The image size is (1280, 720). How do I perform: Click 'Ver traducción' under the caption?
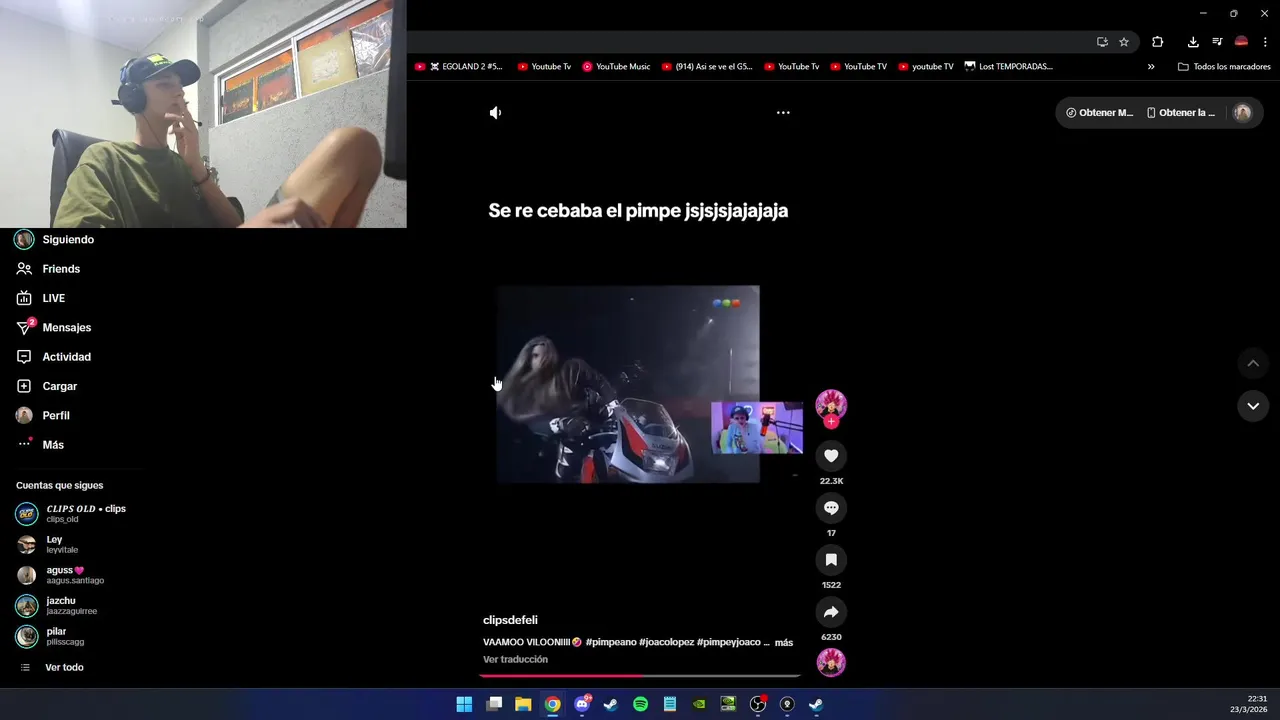click(515, 660)
